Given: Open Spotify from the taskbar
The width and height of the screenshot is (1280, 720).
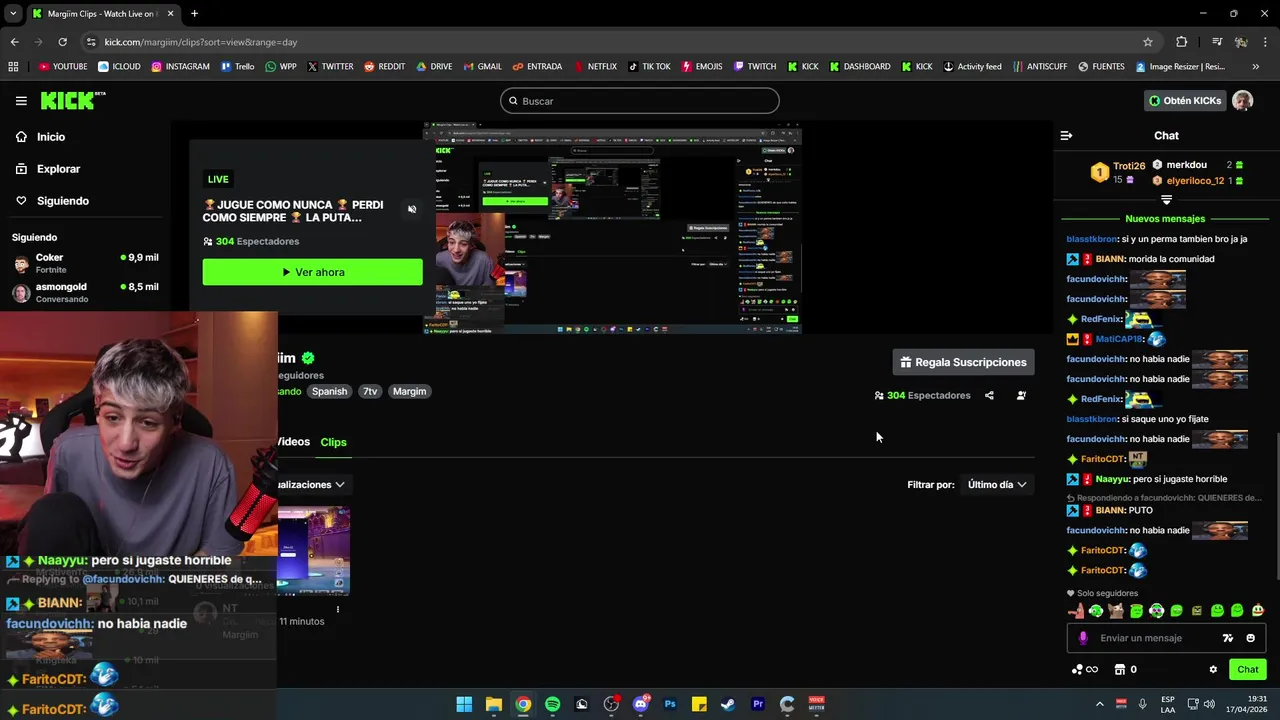Looking at the screenshot, I should pyautogui.click(x=552, y=704).
